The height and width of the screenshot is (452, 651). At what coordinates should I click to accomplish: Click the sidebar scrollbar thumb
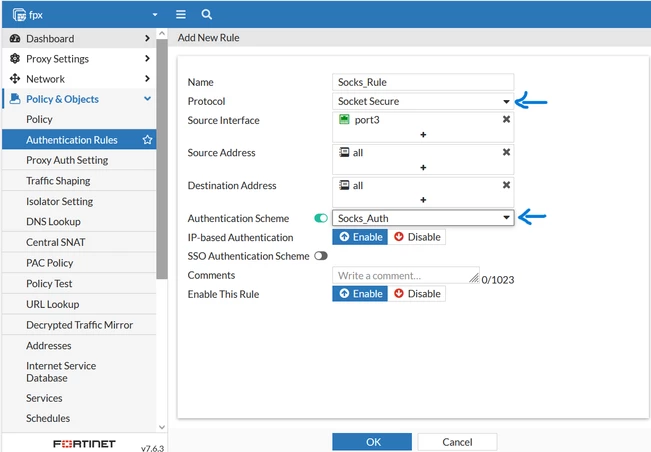tap(162, 159)
